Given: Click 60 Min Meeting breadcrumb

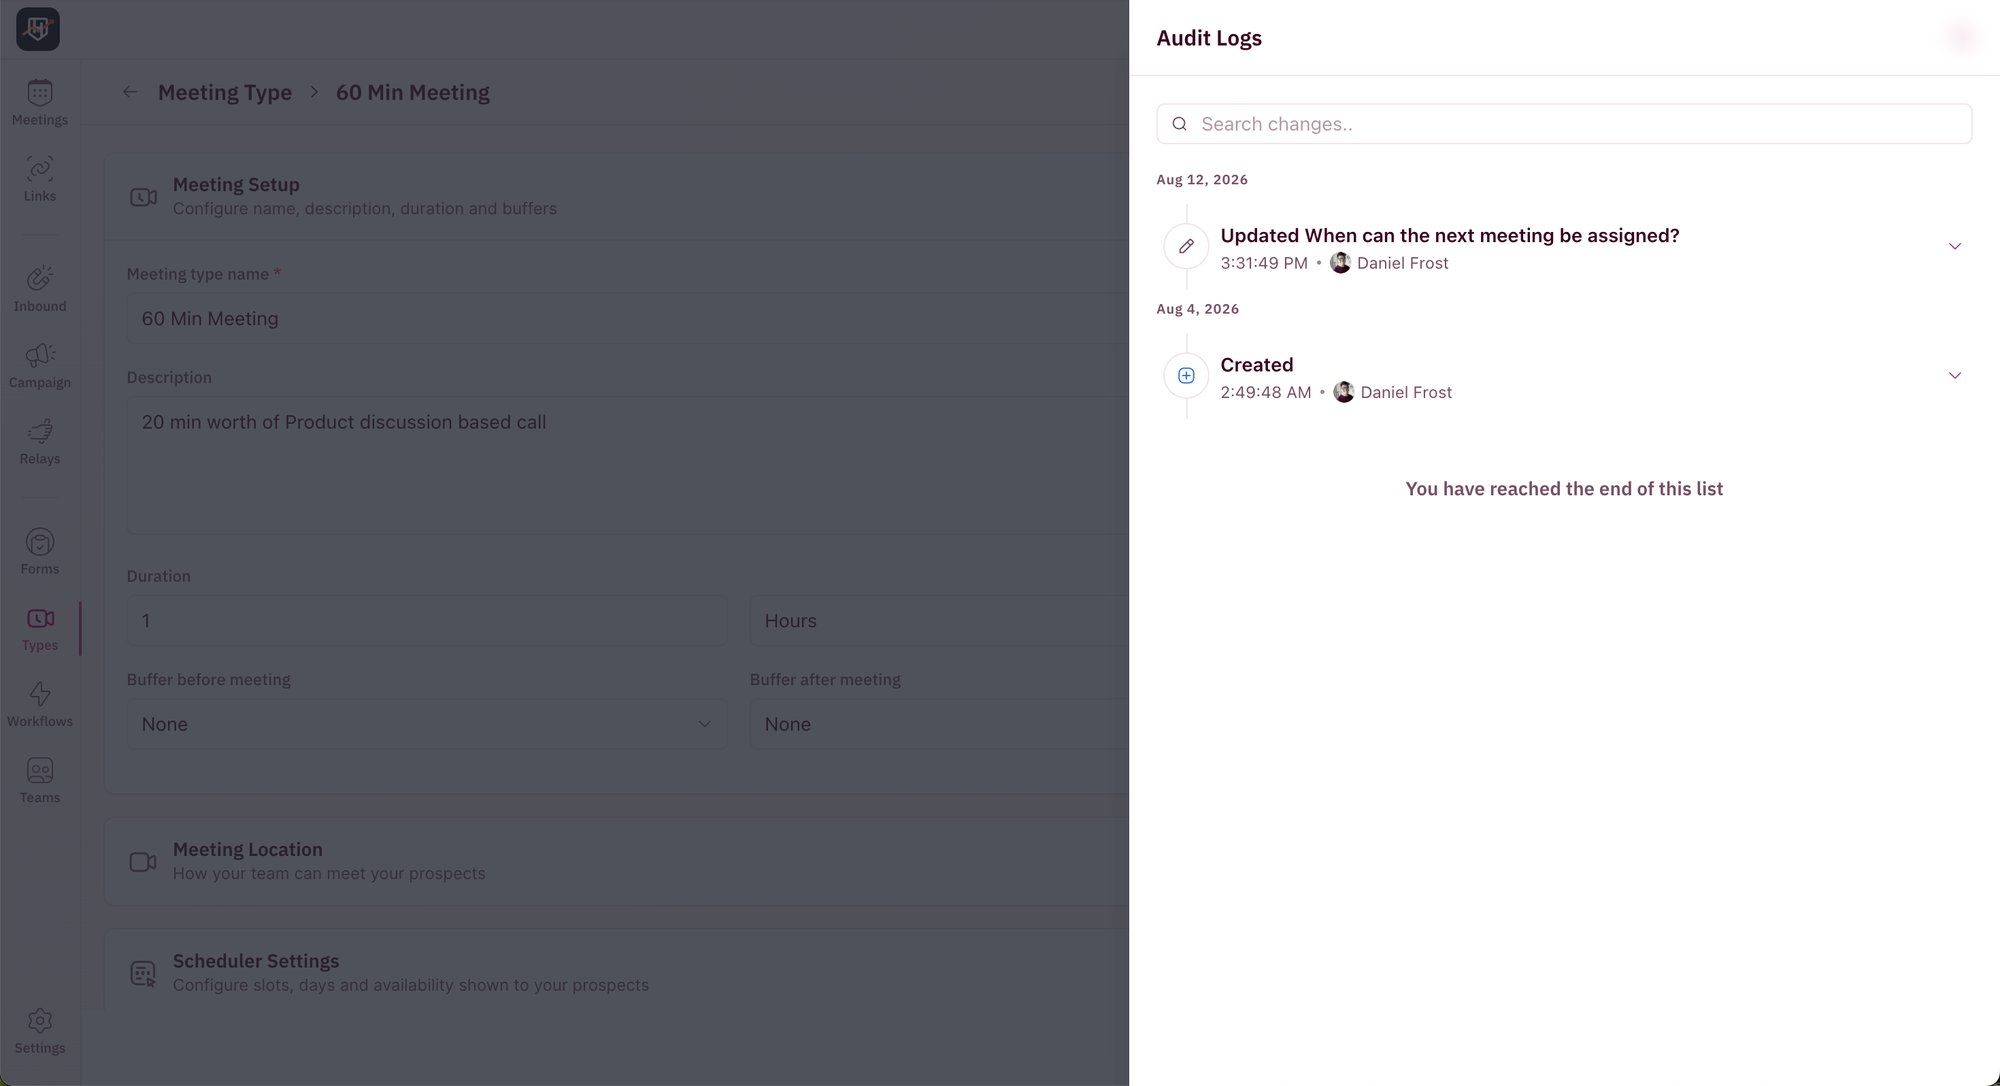Looking at the screenshot, I should click(x=413, y=92).
